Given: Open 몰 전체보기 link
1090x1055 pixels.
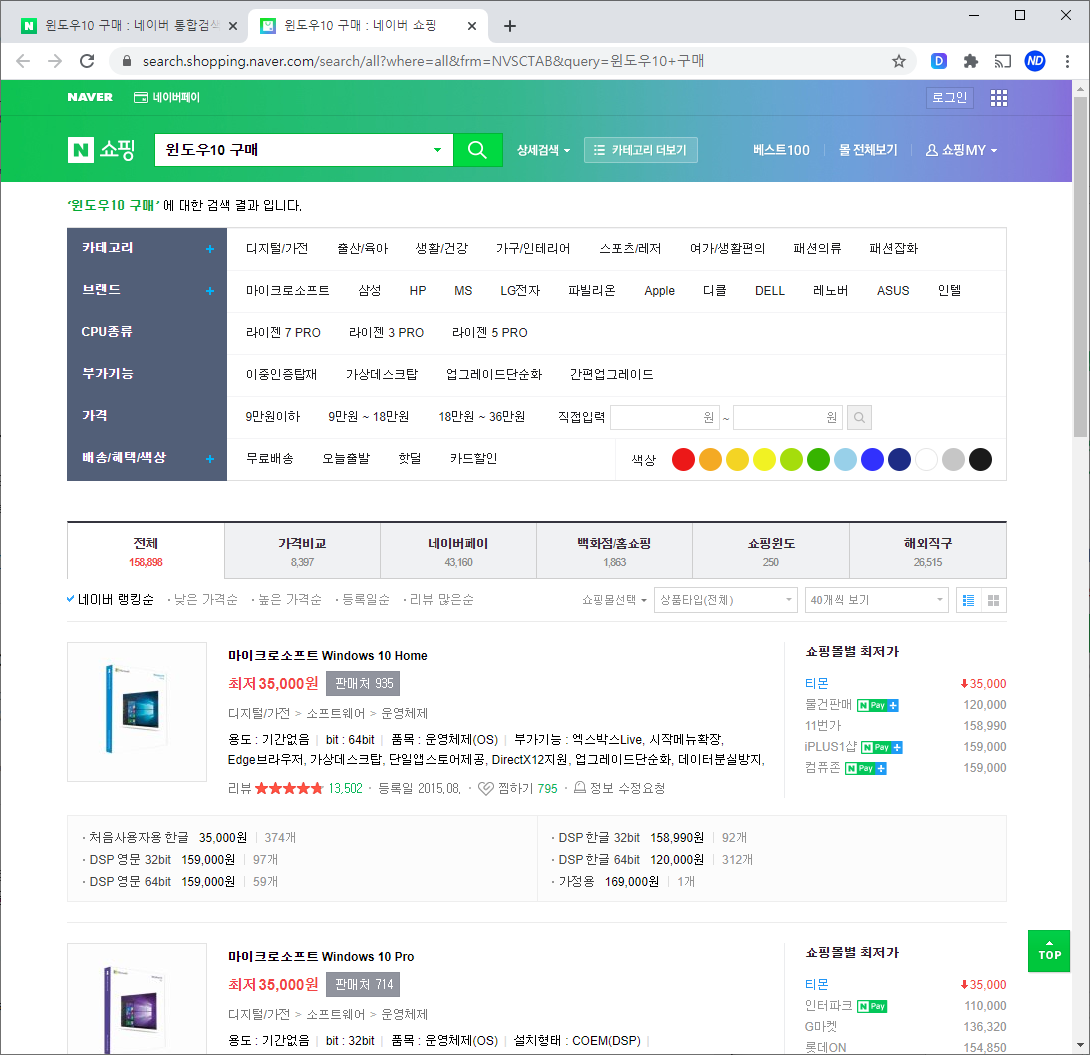Looking at the screenshot, I should pyautogui.click(x=868, y=150).
